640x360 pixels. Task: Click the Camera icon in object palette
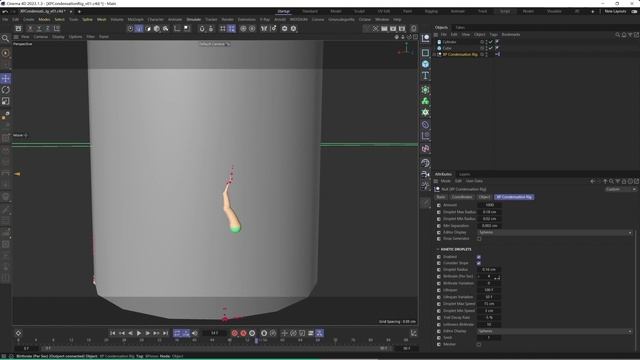[x=425, y=174]
